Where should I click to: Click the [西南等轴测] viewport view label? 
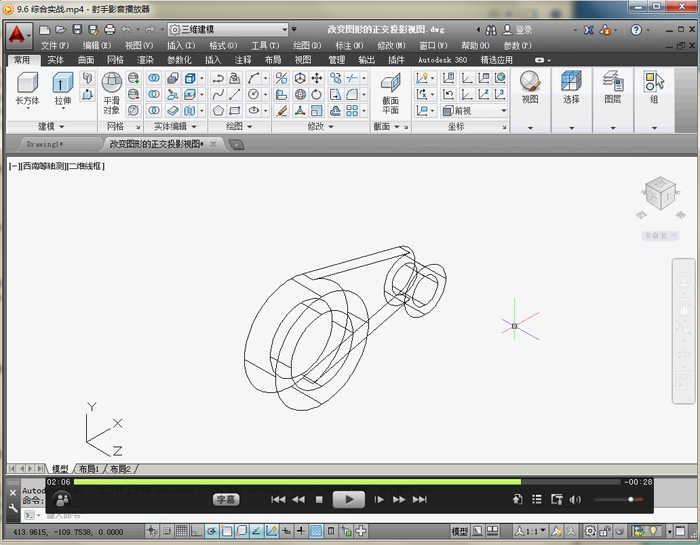click(x=43, y=166)
